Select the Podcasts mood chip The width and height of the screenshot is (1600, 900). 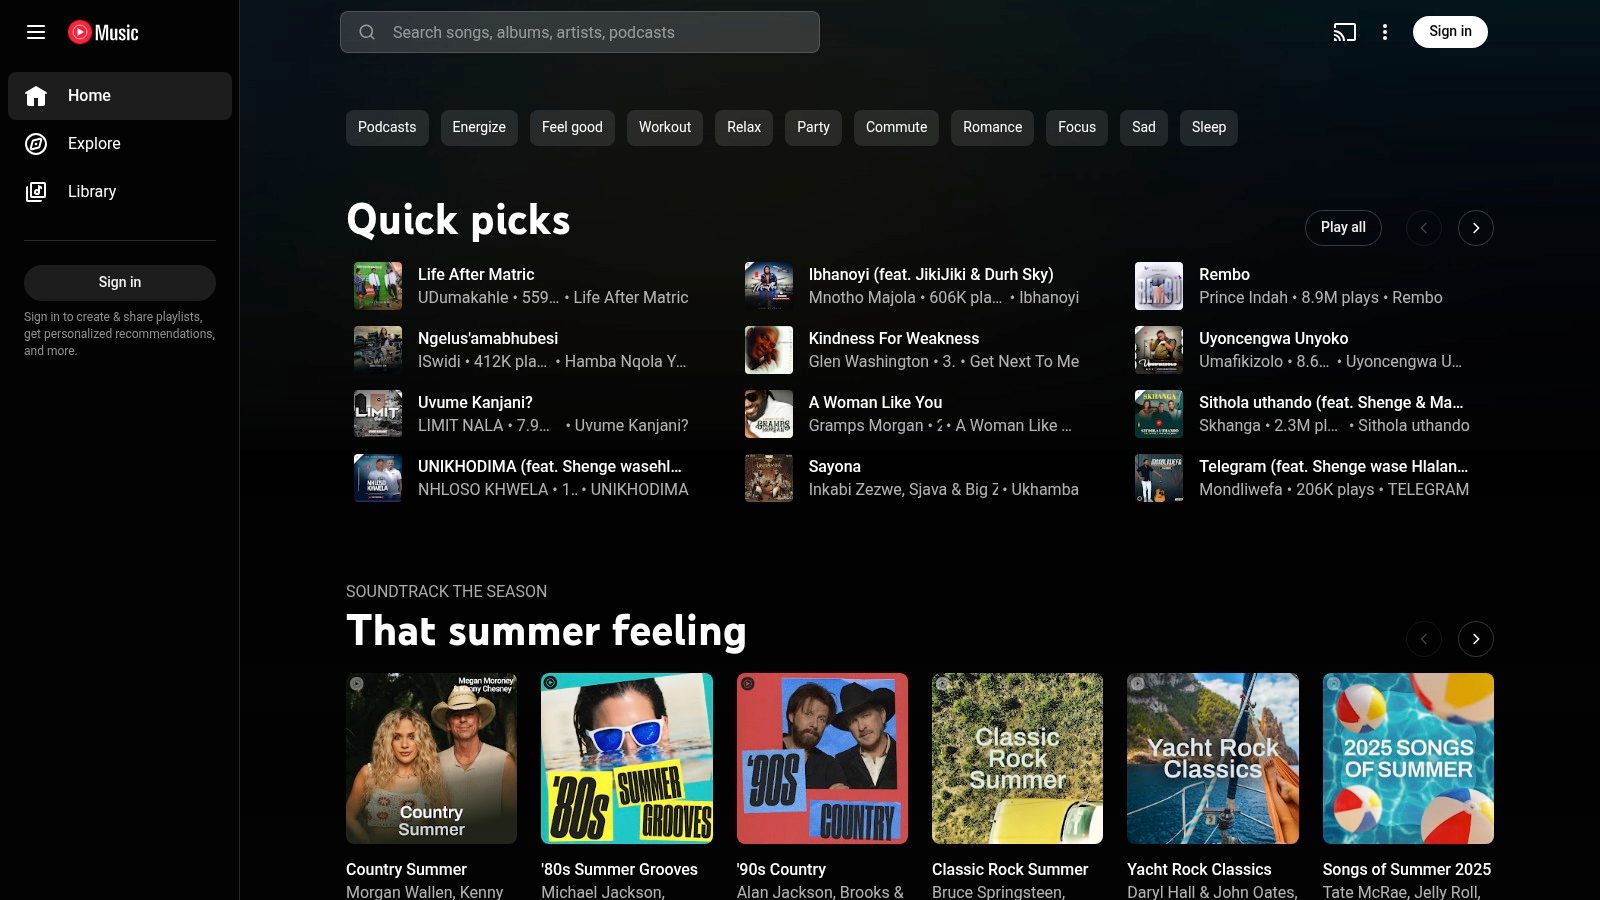point(387,127)
